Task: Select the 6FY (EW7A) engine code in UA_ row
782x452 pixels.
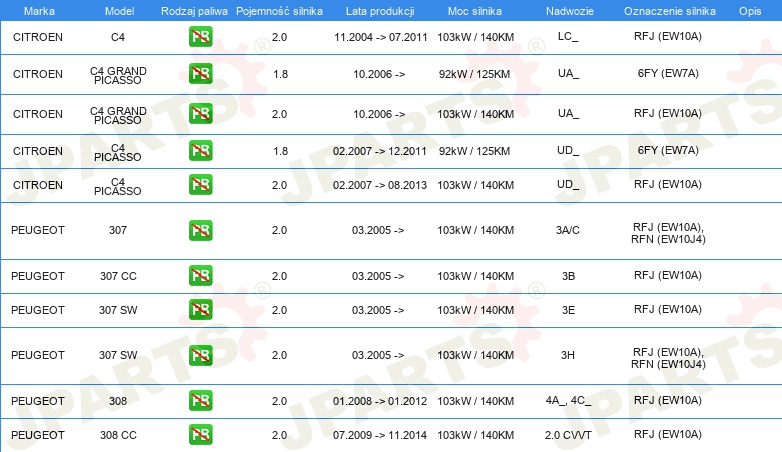Action: click(668, 73)
